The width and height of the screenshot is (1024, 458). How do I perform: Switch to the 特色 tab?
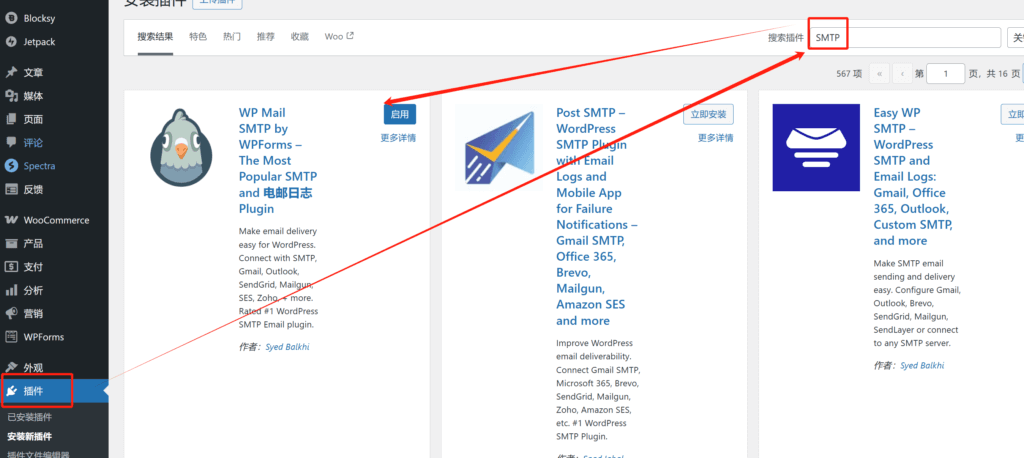tap(198, 37)
